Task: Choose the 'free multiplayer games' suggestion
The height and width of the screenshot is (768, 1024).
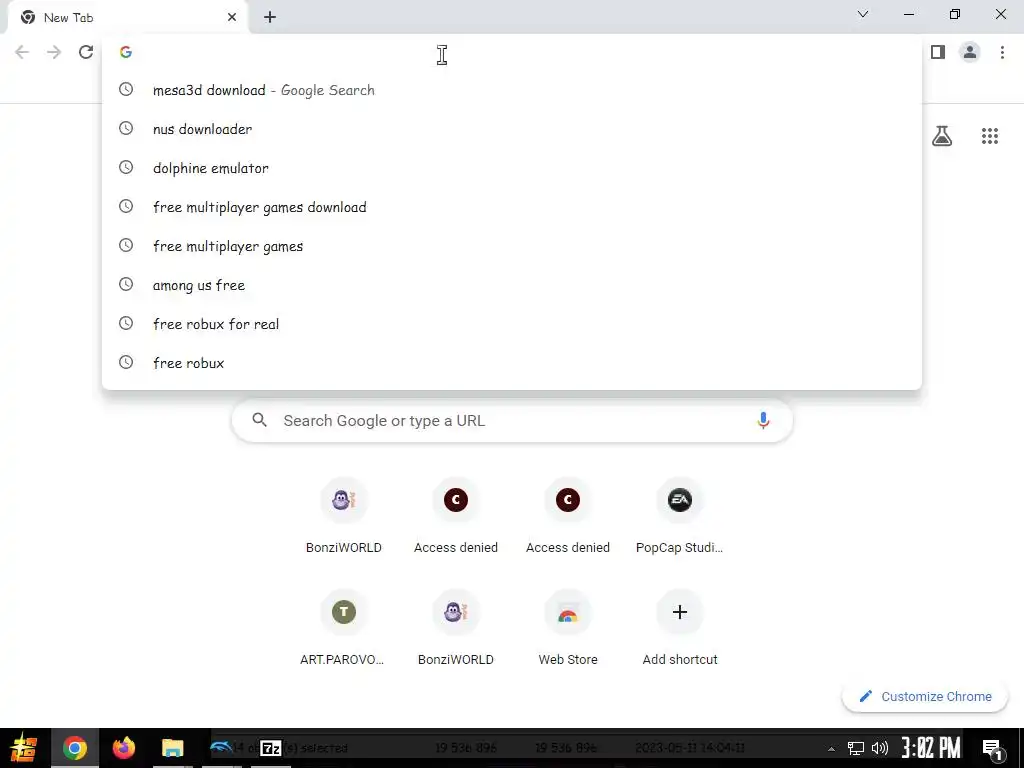Action: pos(512,246)
